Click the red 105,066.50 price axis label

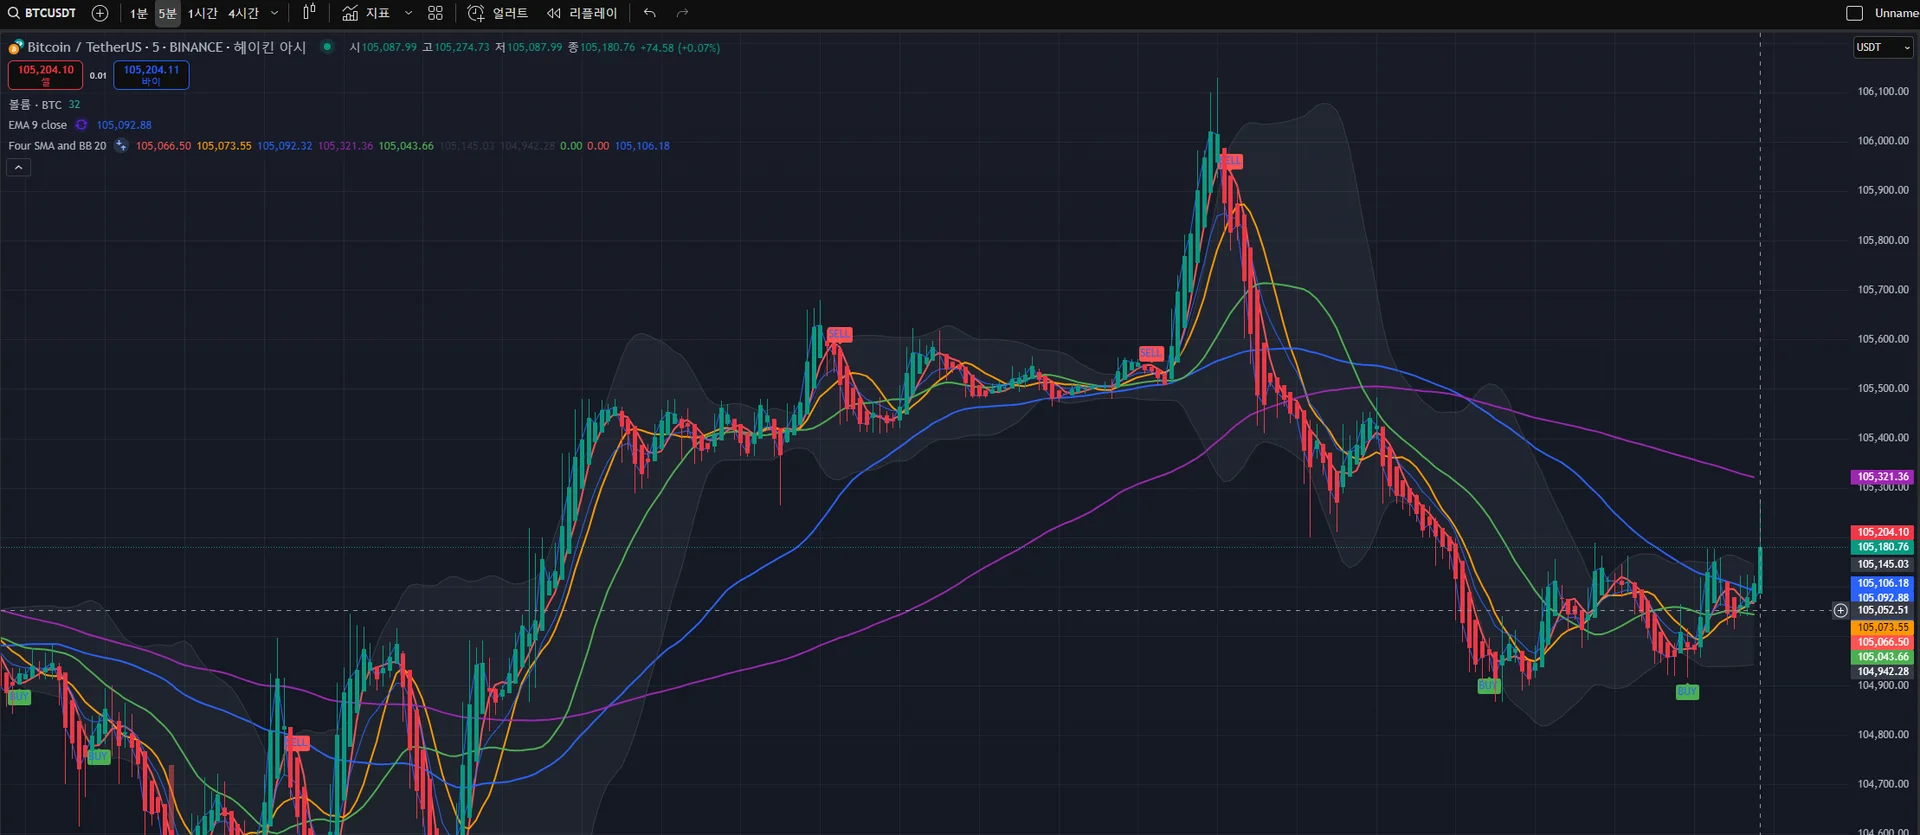[1883, 642]
